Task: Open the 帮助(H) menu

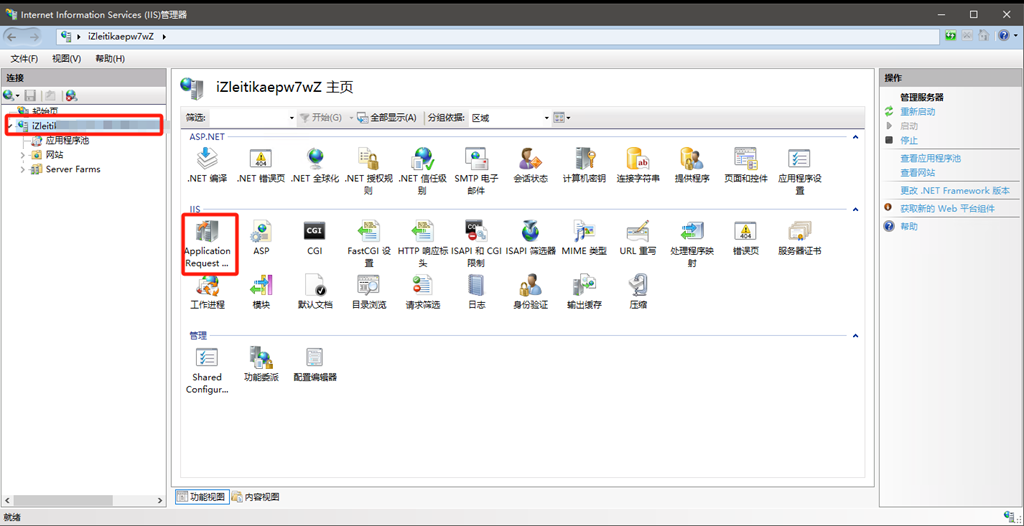Action: pos(110,59)
